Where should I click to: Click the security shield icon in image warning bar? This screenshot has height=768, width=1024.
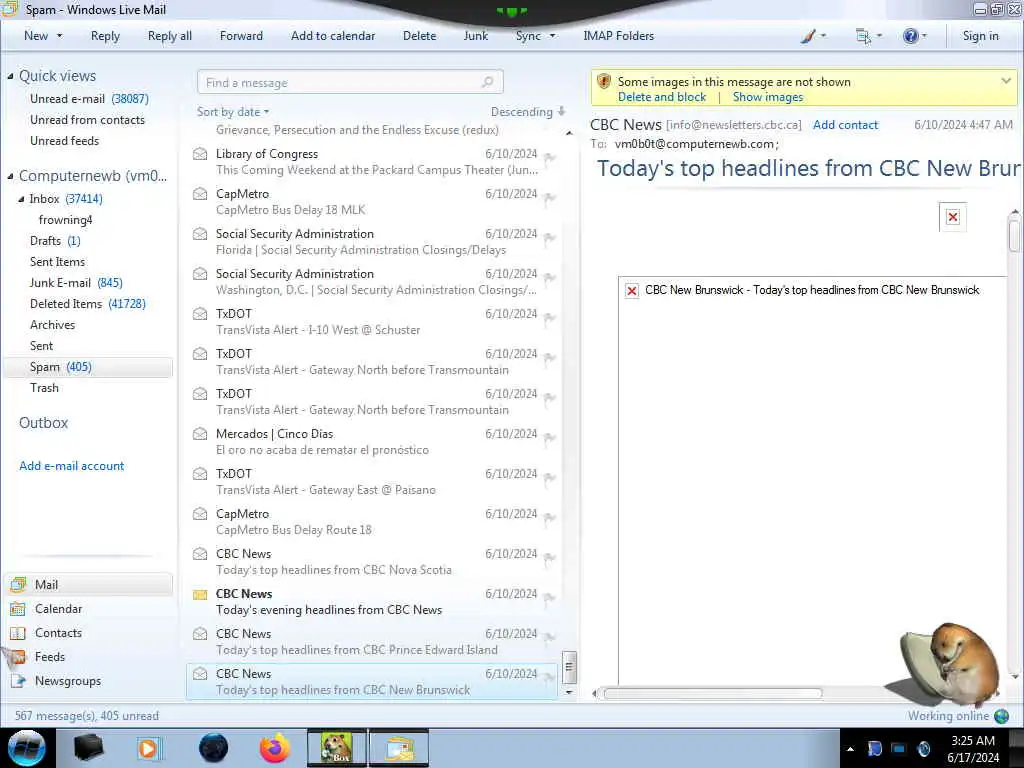coord(604,82)
